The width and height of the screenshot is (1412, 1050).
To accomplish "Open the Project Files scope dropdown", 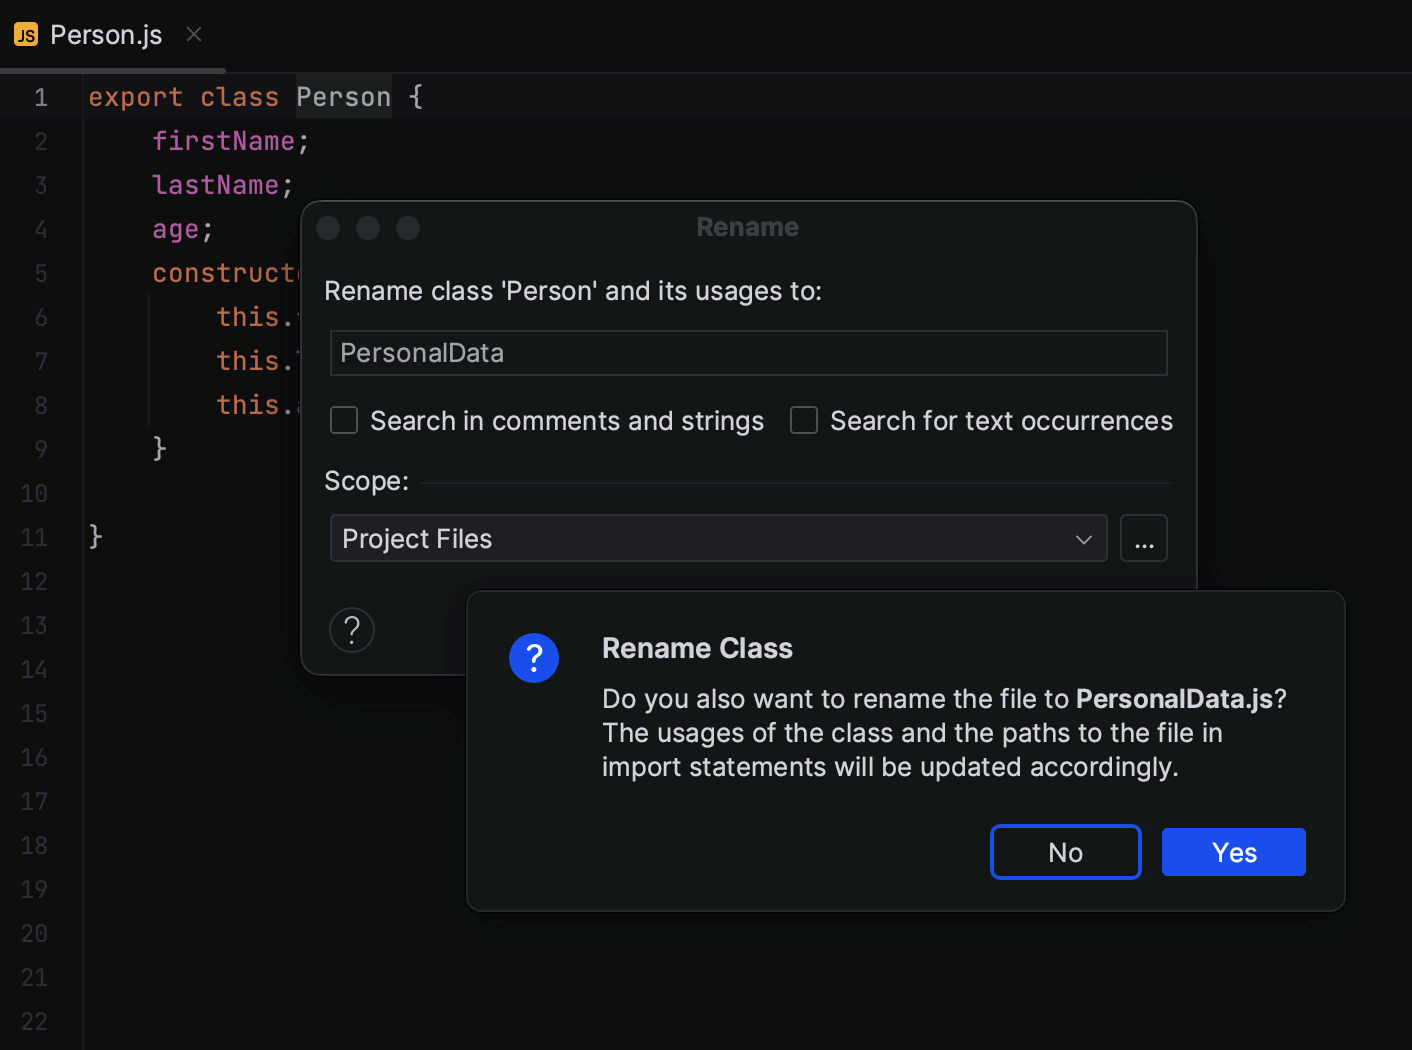I will pos(718,538).
